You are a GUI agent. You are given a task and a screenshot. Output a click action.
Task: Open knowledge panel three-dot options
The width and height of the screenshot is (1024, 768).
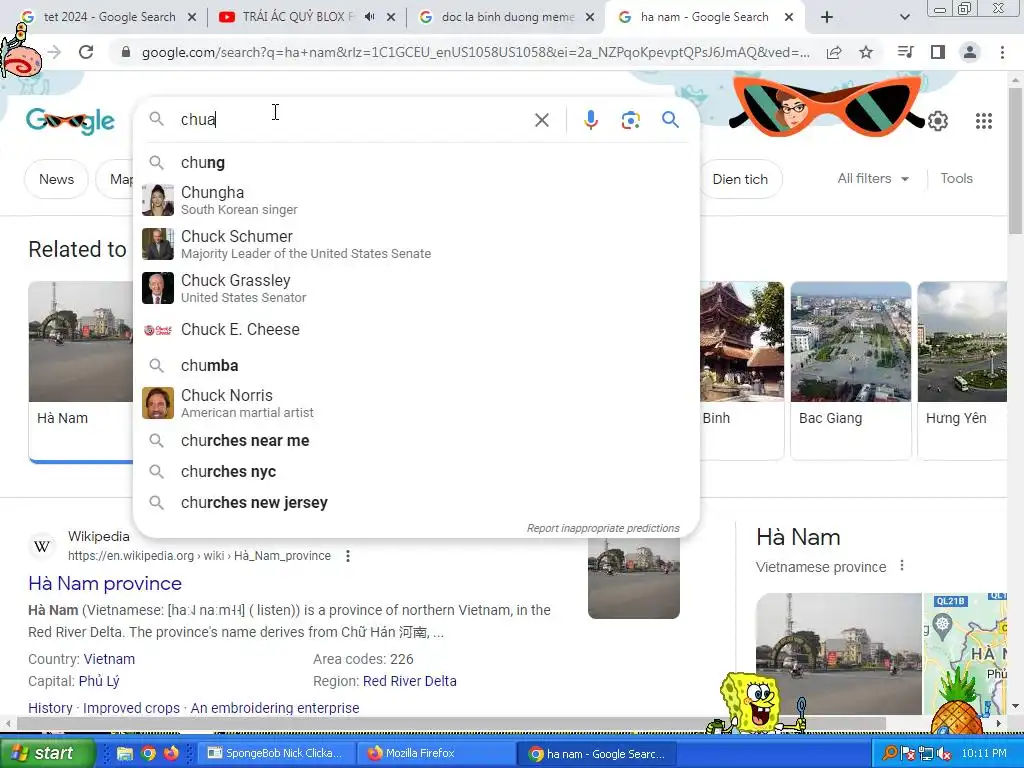(902, 566)
